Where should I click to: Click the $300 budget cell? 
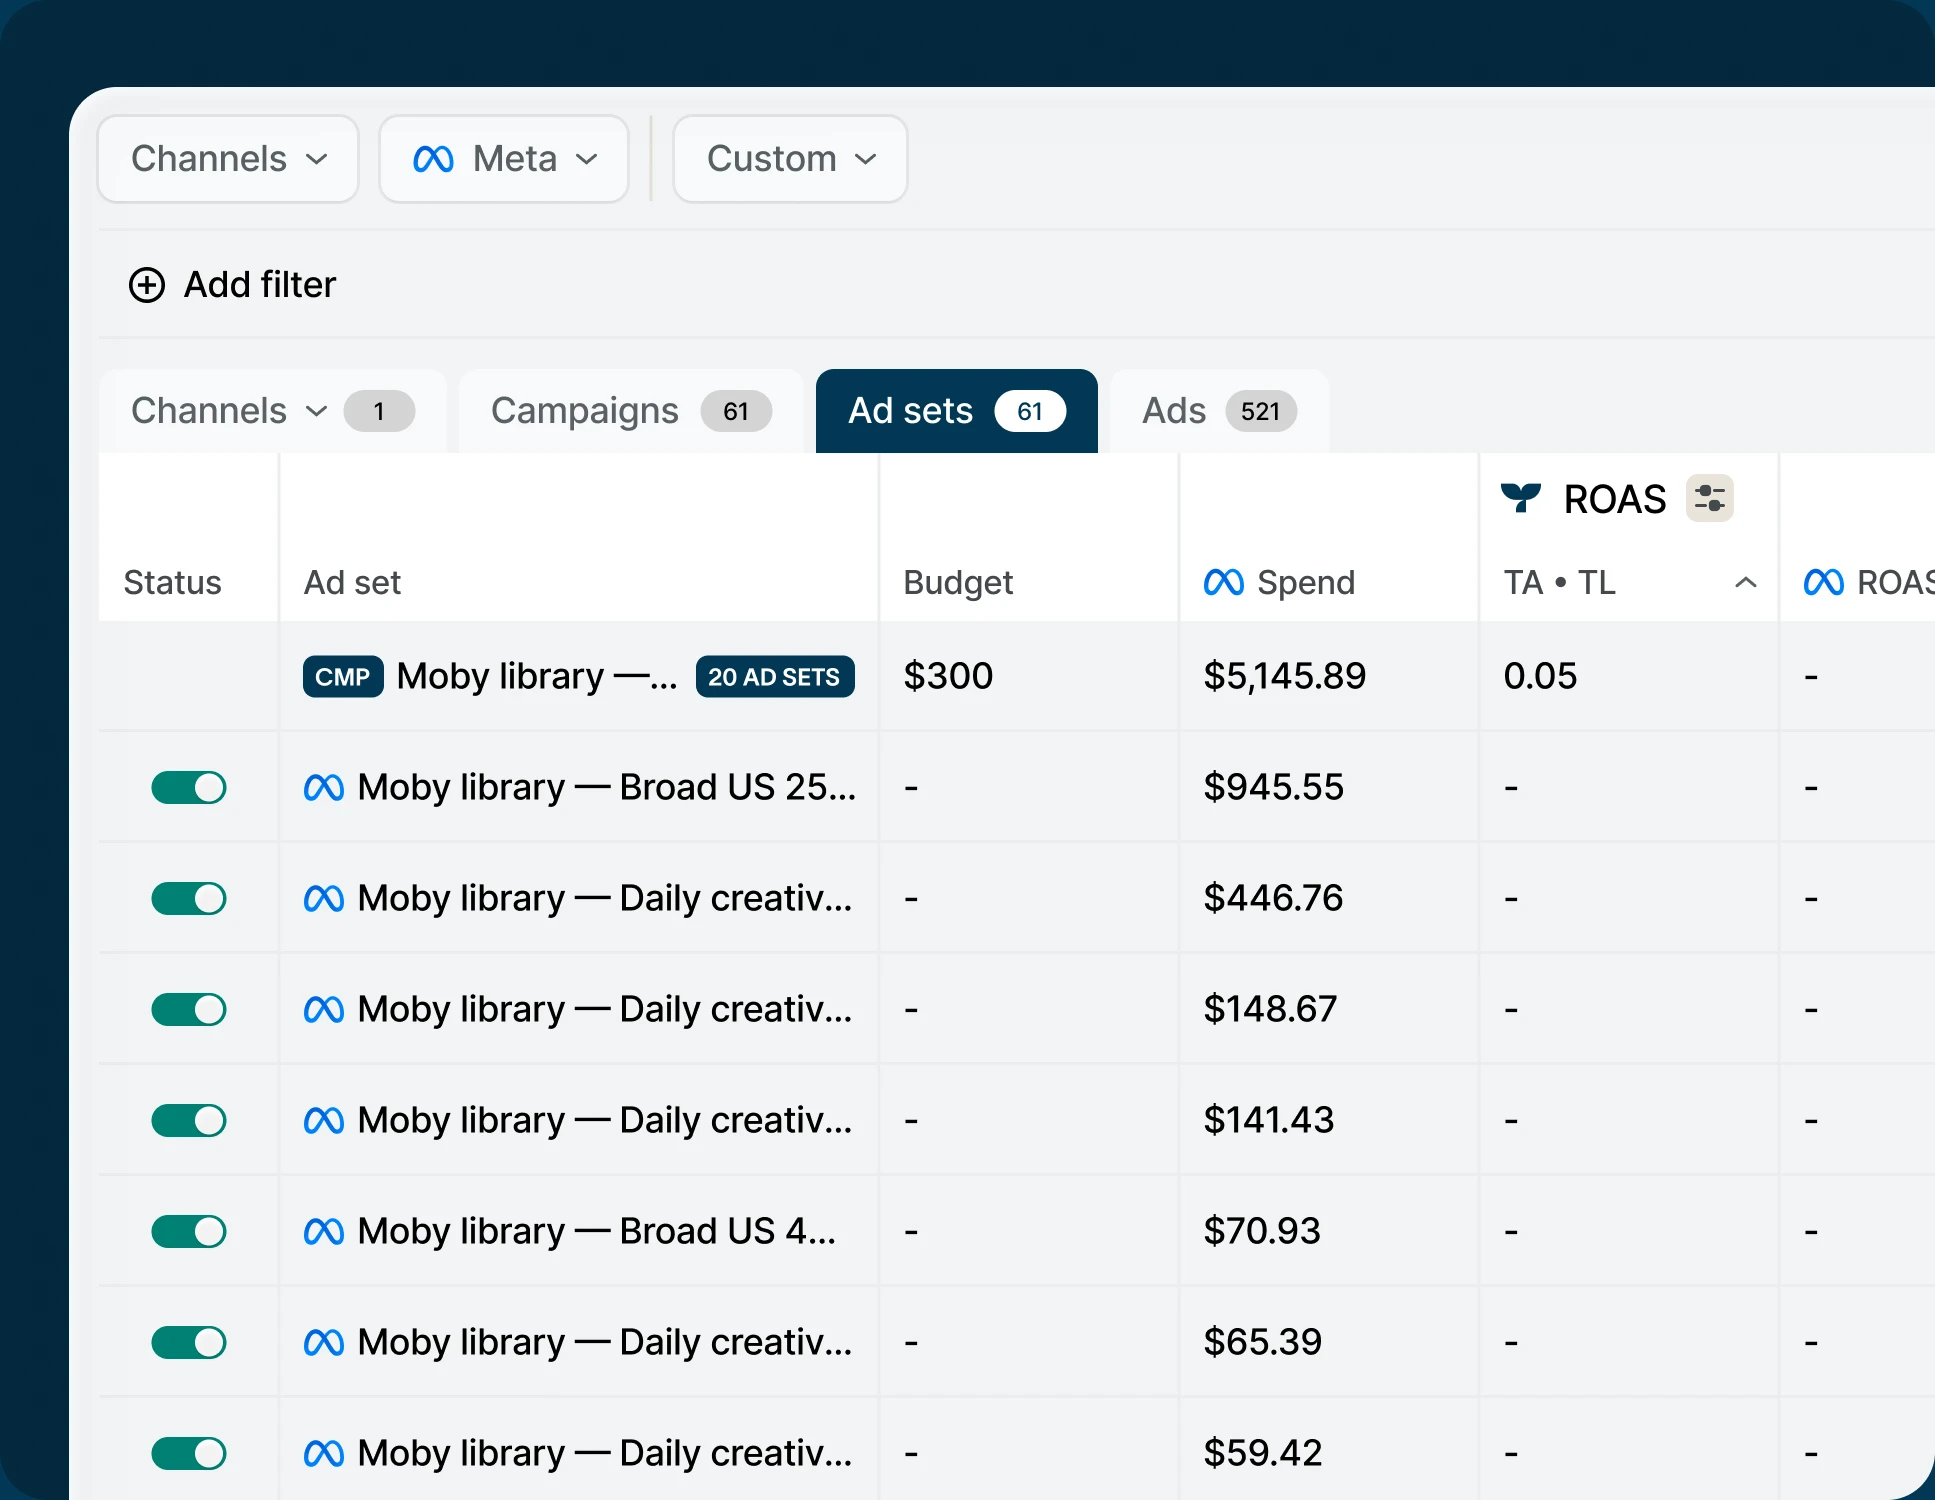(x=948, y=677)
